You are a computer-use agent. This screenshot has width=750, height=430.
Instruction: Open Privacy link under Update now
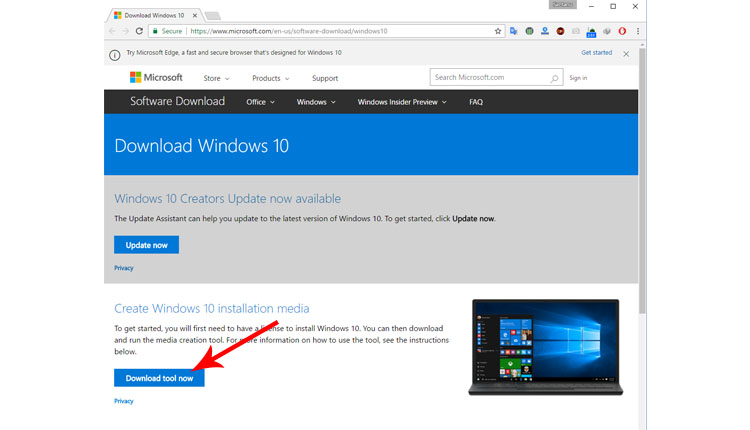[x=123, y=268]
